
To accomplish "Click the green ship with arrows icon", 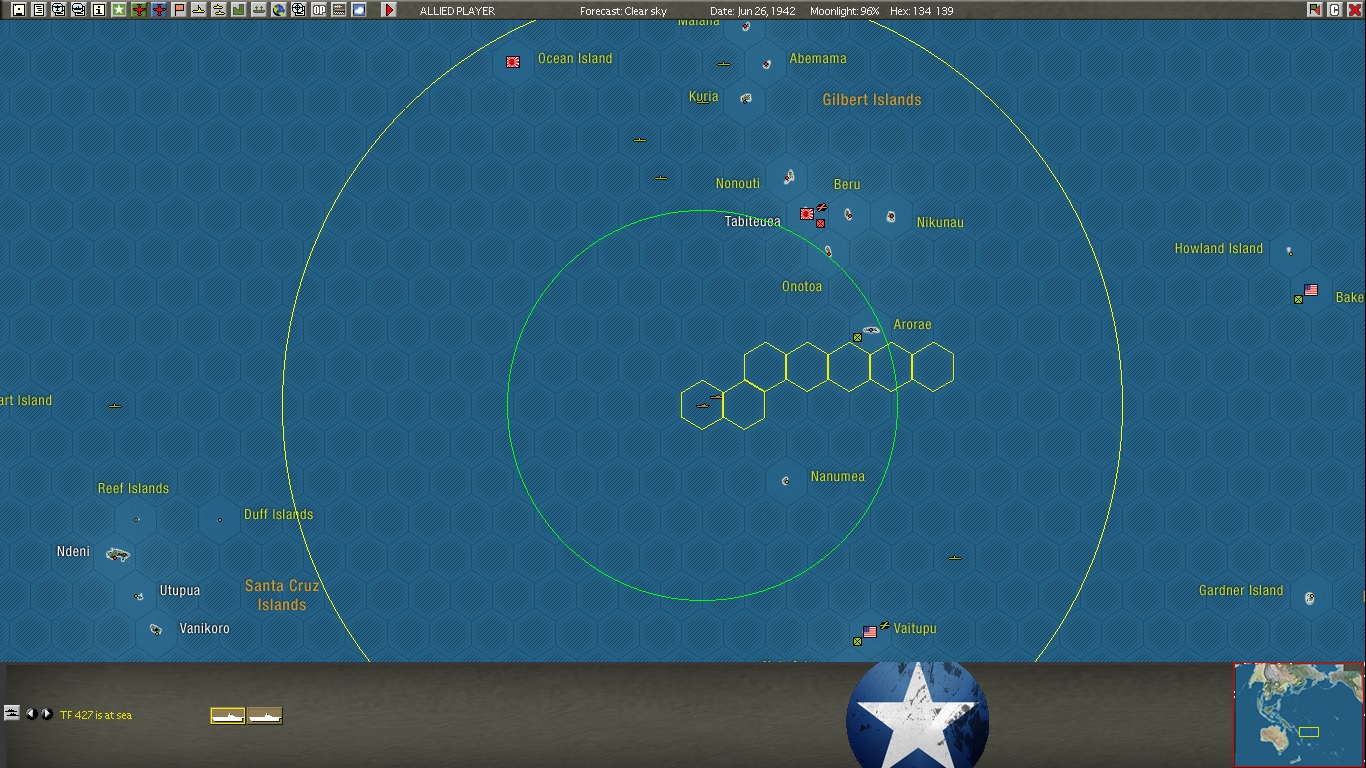I will click(x=259, y=10).
